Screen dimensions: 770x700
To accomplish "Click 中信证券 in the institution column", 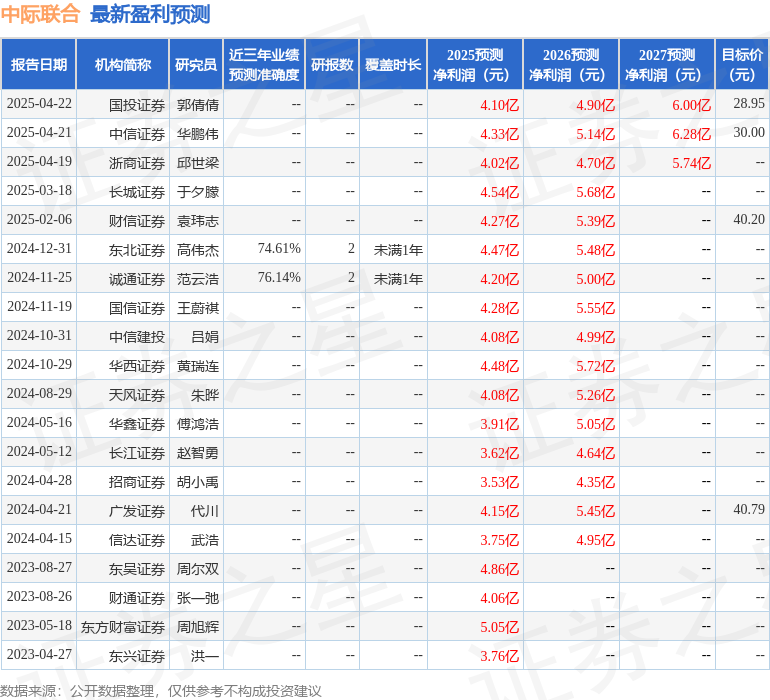I will pos(137,134).
